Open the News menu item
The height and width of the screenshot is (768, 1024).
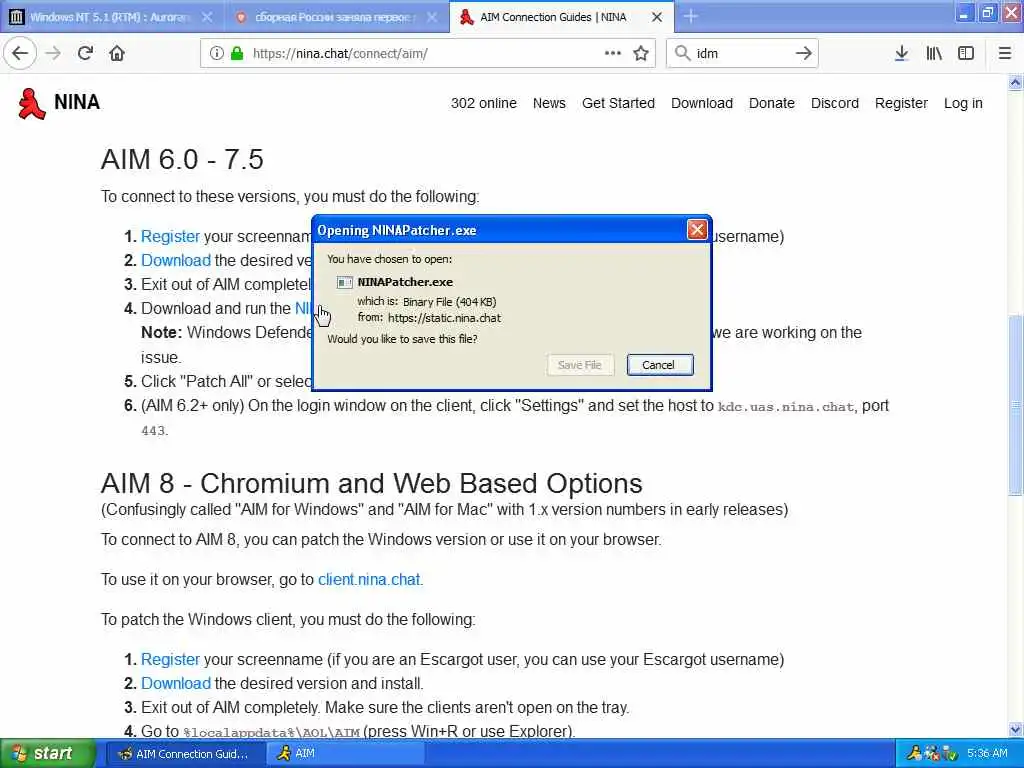click(x=549, y=103)
